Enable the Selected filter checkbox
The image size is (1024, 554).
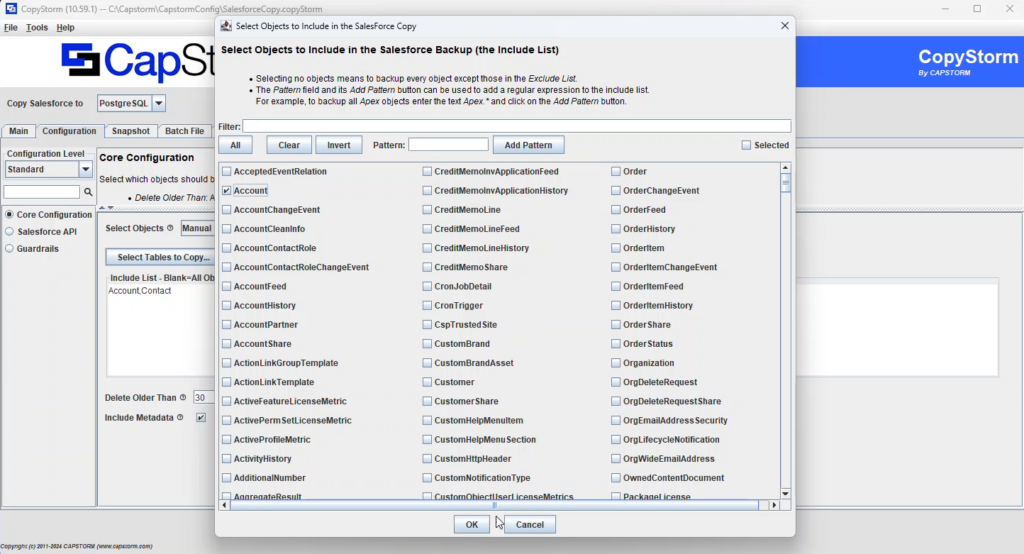click(x=746, y=145)
